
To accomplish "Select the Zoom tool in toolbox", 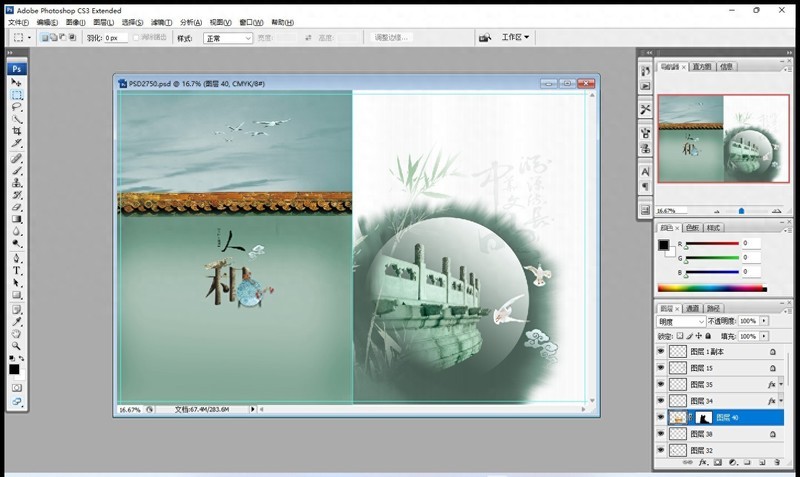I will 17,345.
